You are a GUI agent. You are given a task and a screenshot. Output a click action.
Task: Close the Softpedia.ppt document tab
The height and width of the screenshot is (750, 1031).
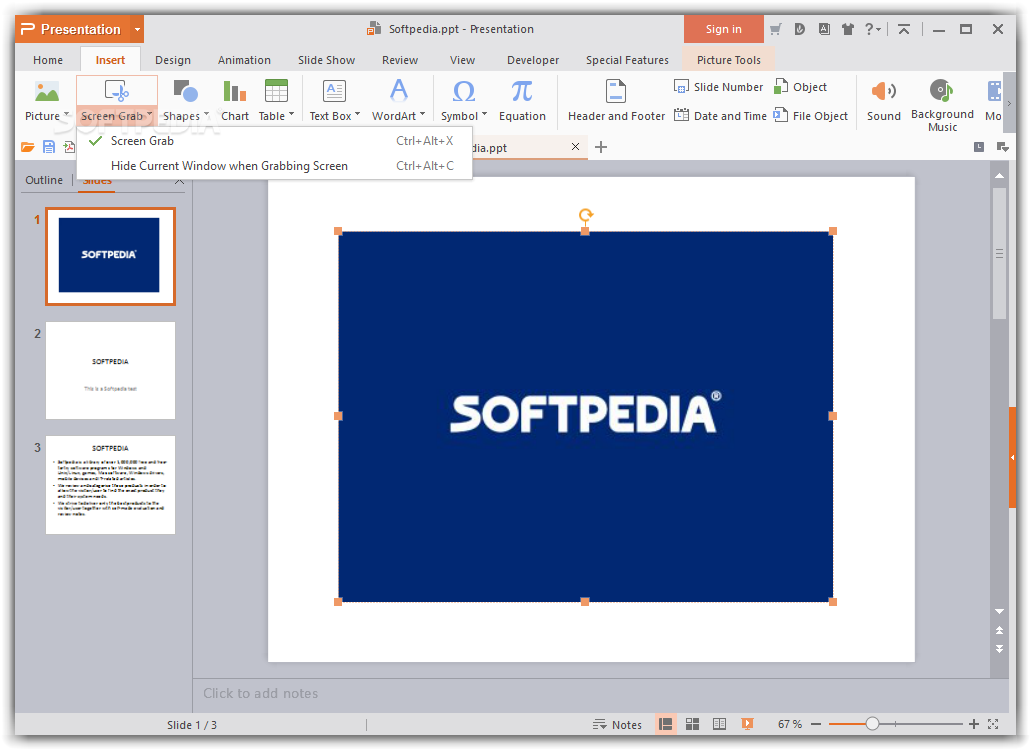[575, 147]
